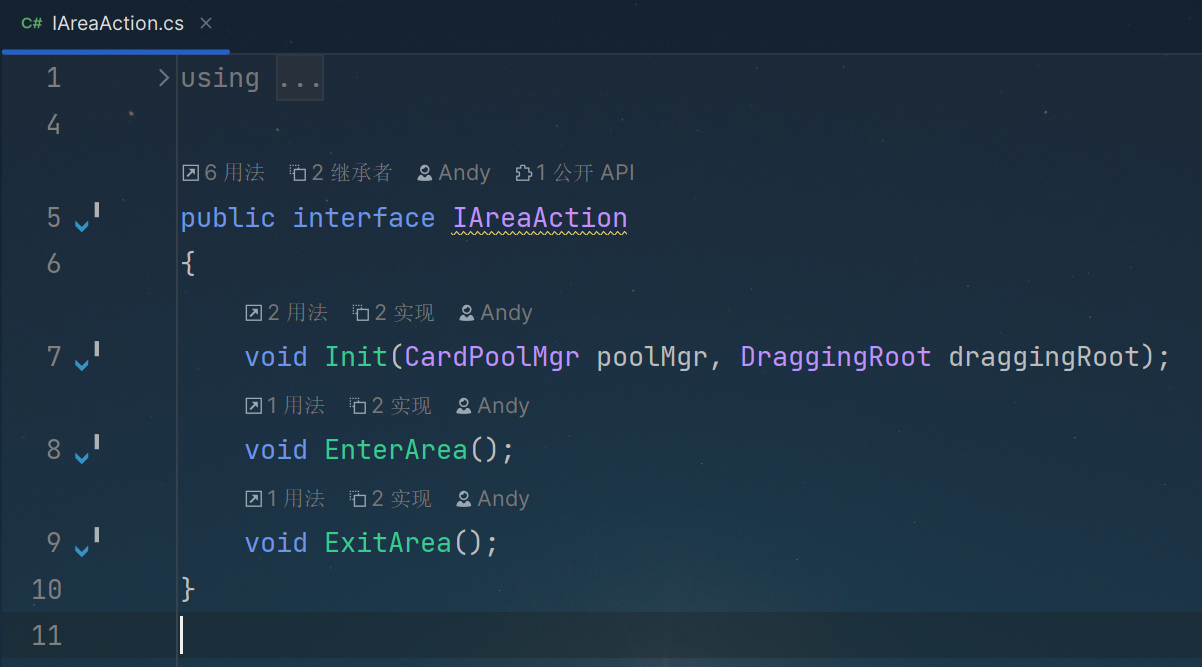Click the implementations gutter icon on line 5

[x=86, y=218]
